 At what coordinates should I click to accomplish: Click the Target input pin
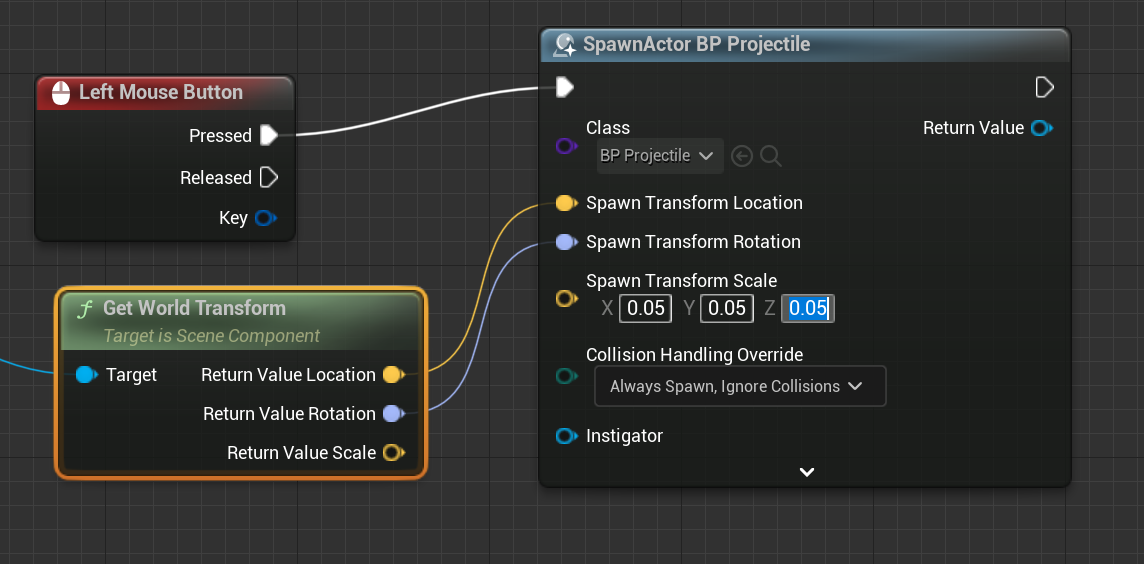pos(86,375)
